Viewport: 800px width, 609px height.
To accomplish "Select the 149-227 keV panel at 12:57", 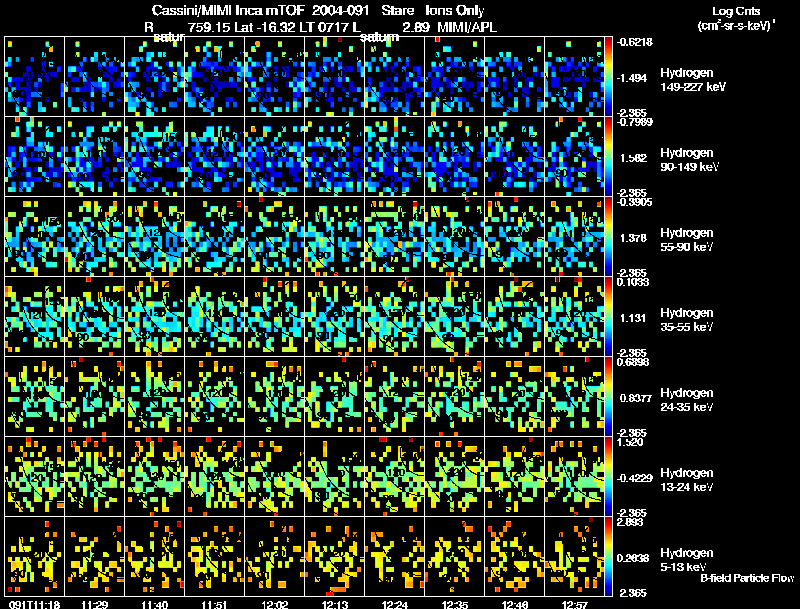I will [574, 77].
